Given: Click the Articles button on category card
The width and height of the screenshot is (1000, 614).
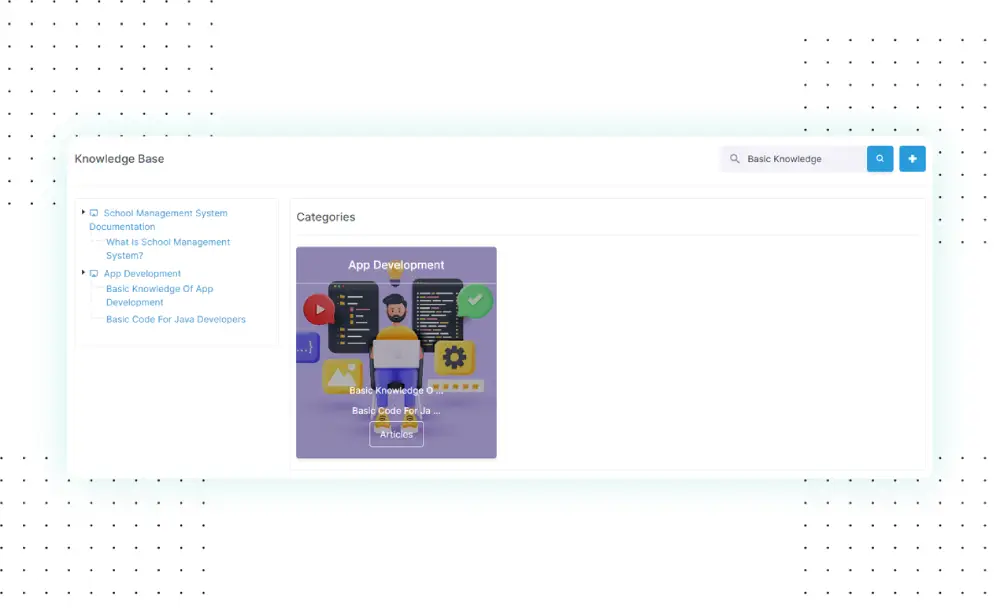Looking at the screenshot, I should point(396,434).
